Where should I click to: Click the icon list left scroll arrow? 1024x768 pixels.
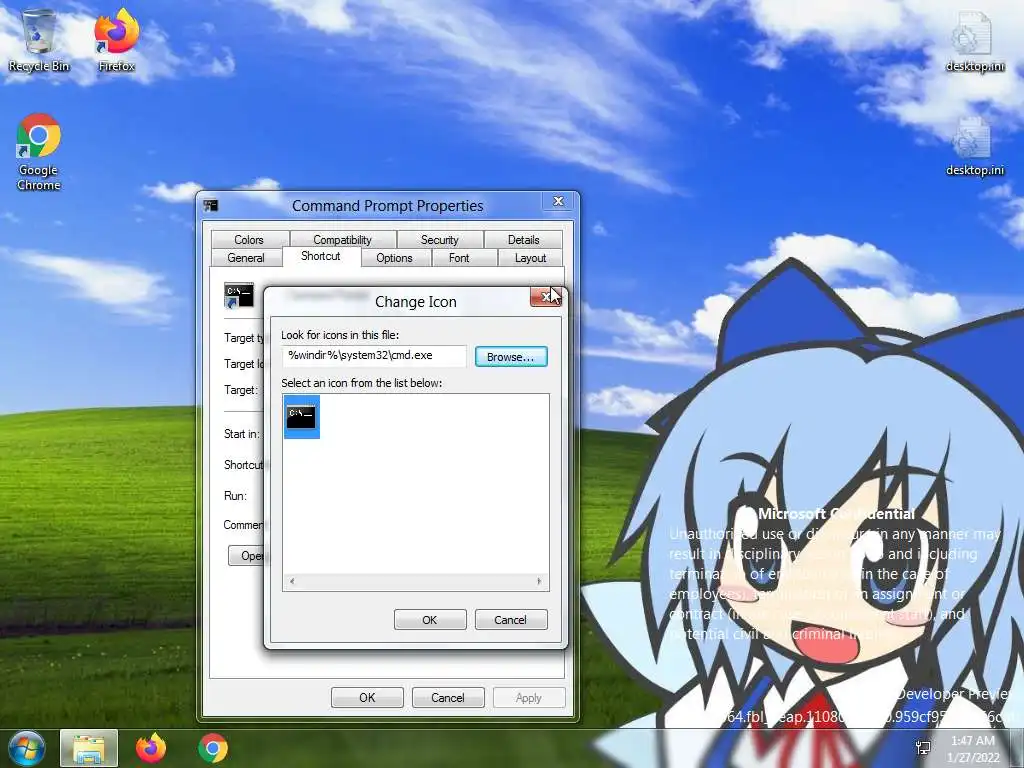(x=292, y=581)
